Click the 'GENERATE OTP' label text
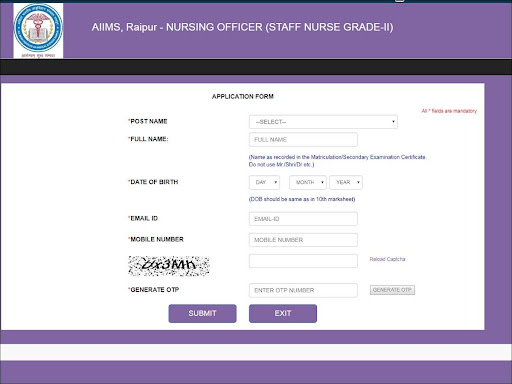The width and height of the screenshot is (512, 384). tap(154, 290)
